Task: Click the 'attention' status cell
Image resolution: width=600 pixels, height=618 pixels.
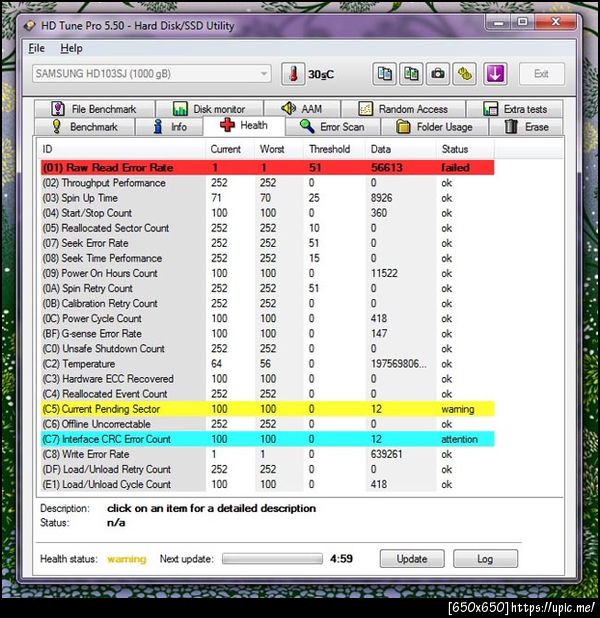Action: pyautogui.click(x=459, y=439)
